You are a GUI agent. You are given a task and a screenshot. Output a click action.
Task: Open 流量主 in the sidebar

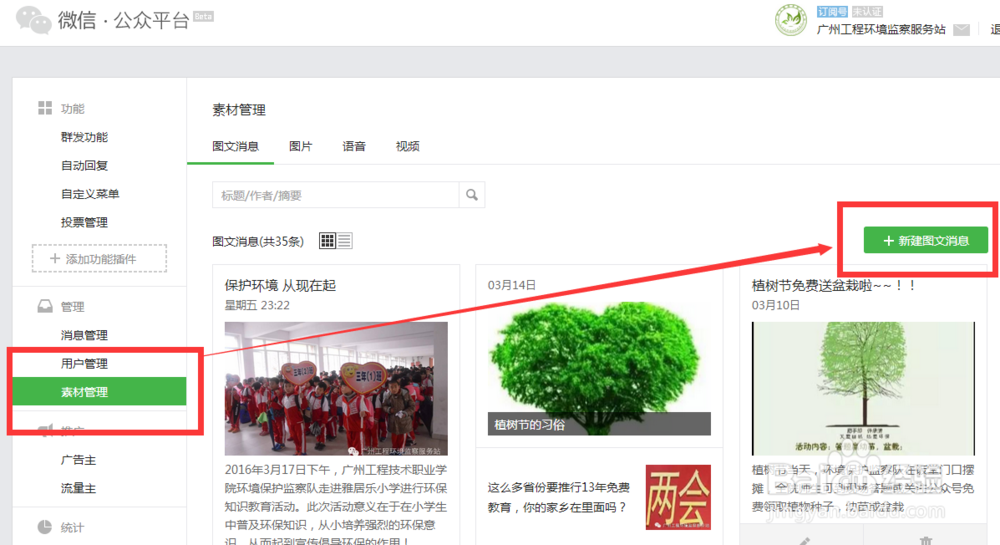click(x=78, y=488)
